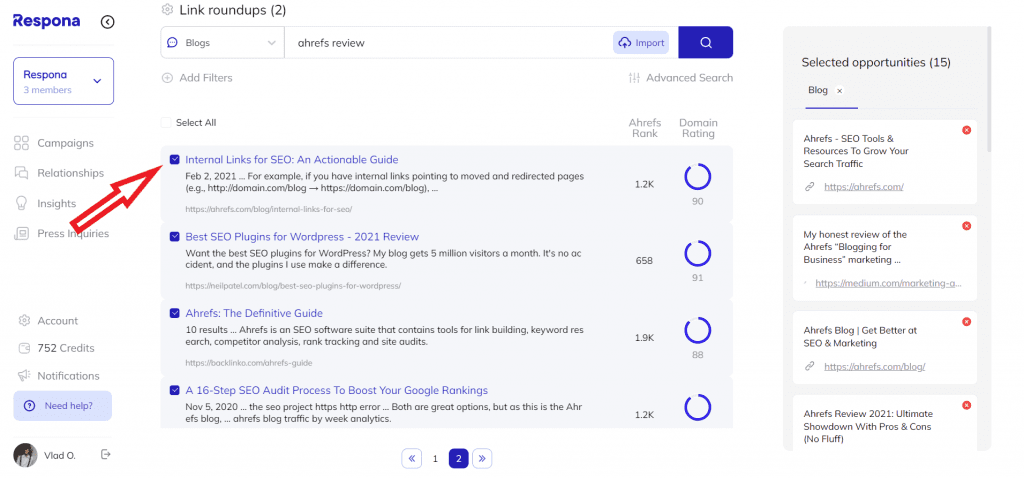Click the ahrefs review search field
This screenshot has height=478, width=1024.
pyautogui.click(x=448, y=42)
